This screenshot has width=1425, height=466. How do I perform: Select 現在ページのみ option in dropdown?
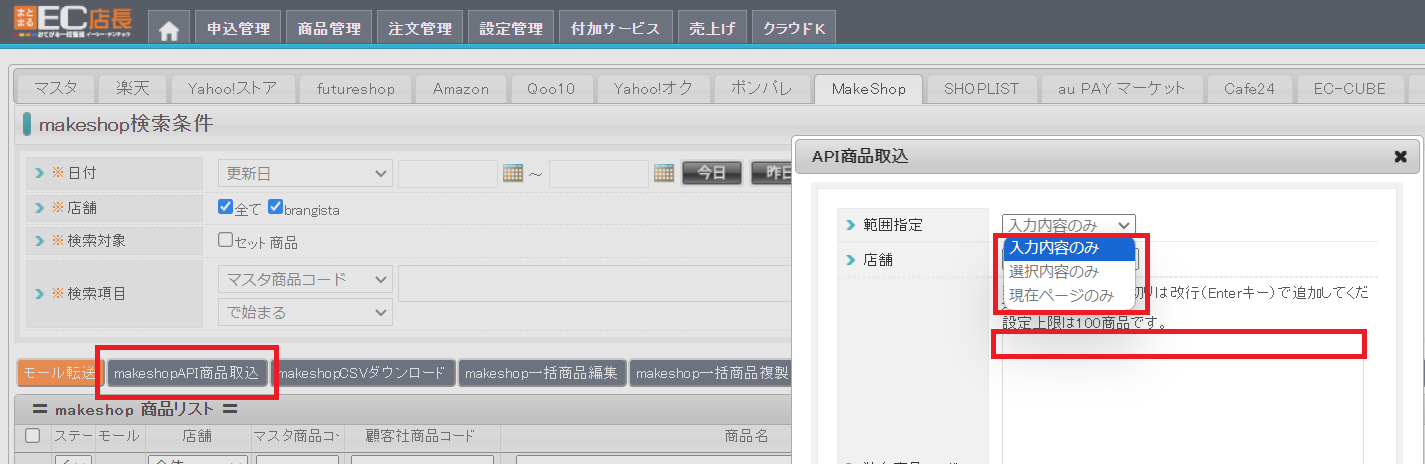1061,295
